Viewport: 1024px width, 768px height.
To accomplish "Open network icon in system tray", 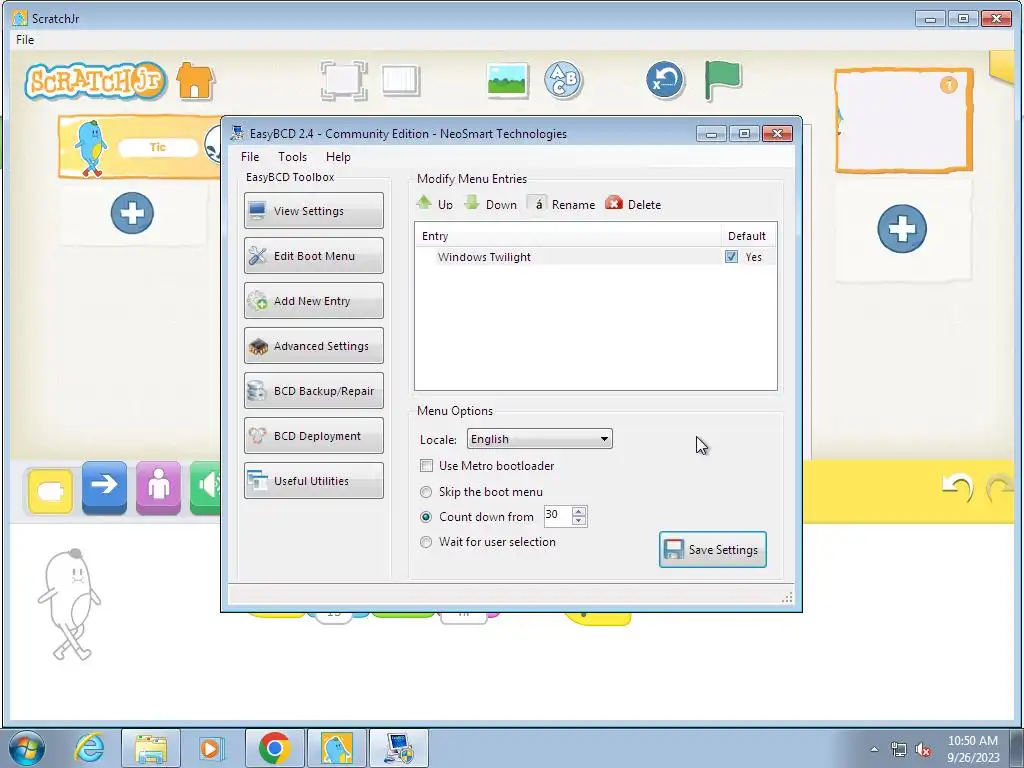I will [899, 749].
